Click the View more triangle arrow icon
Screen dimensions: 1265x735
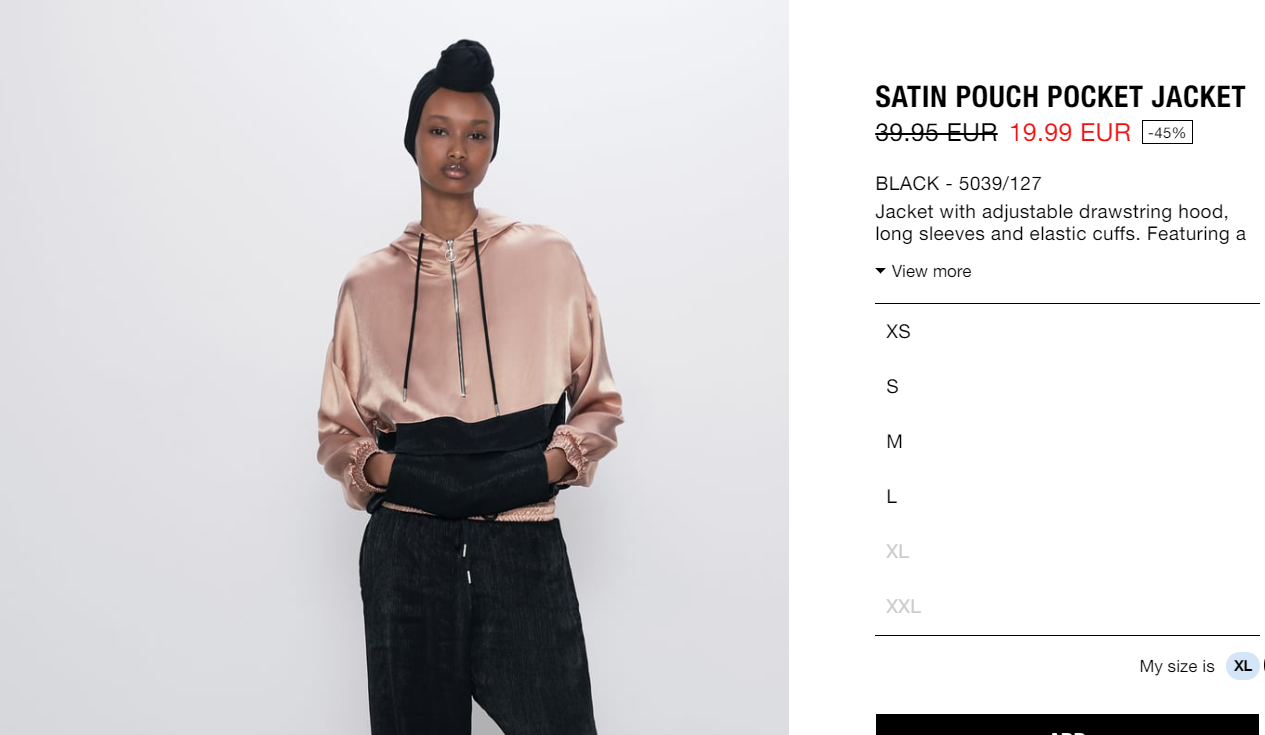880,271
